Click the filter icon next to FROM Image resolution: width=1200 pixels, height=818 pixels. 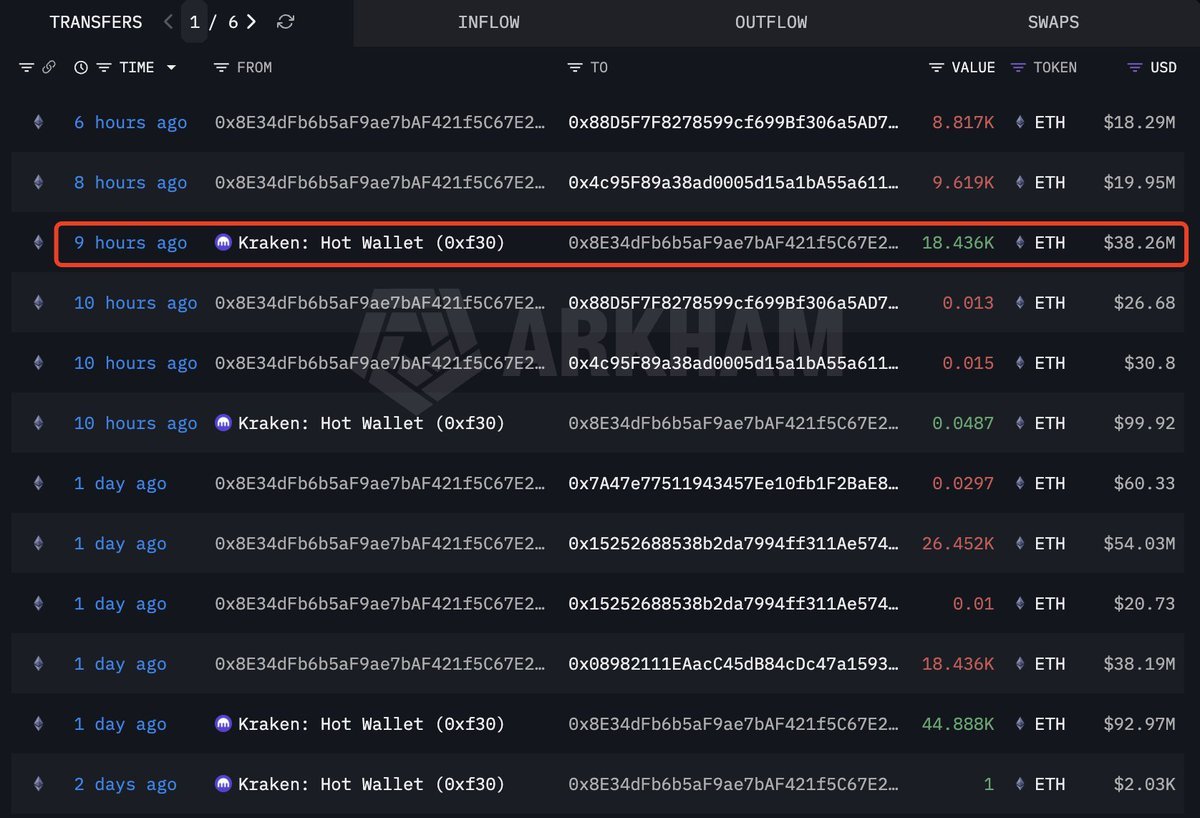[x=221, y=68]
